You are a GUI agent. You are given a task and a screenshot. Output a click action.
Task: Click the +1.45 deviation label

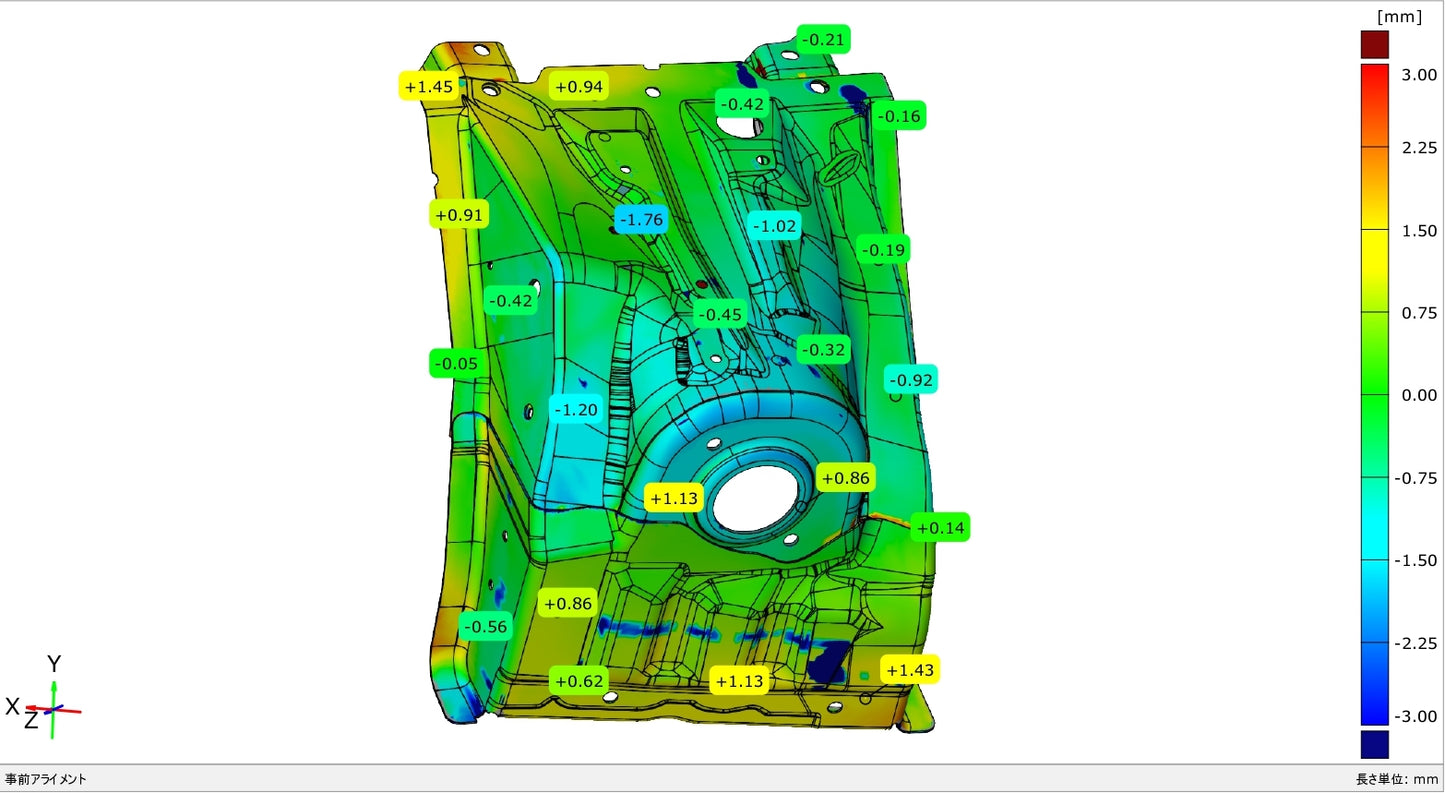(x=429, y=87)
